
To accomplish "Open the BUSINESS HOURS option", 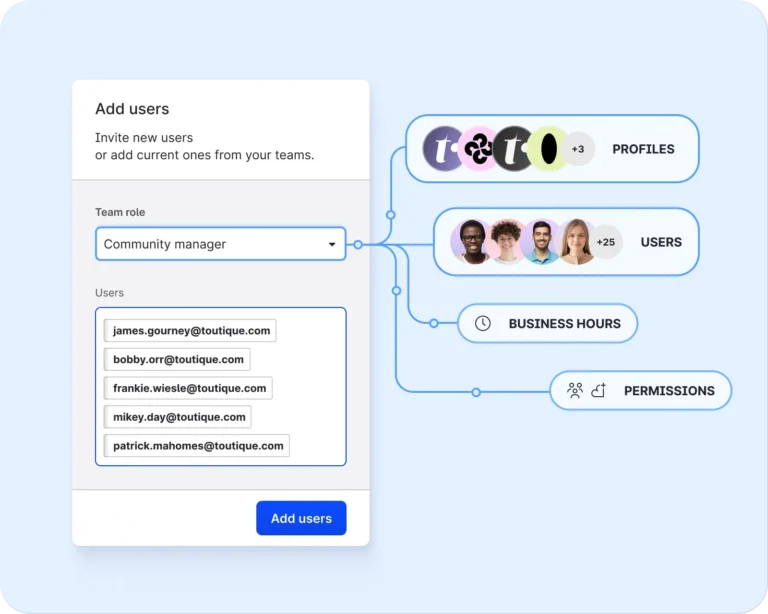I will [x=564, y=323].
